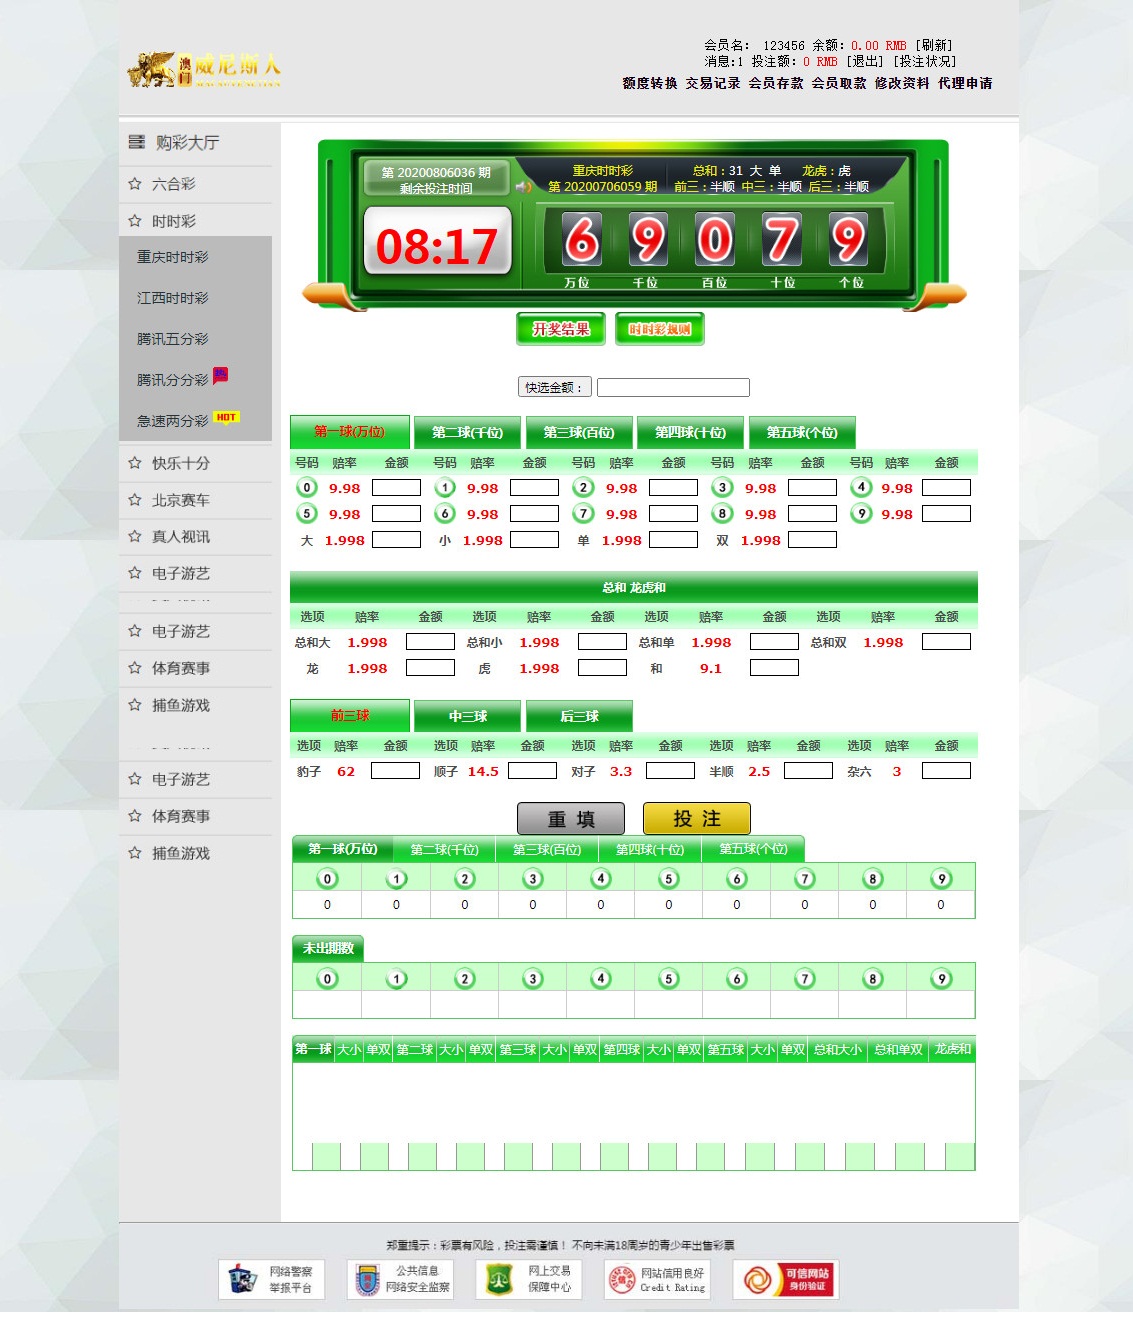
Task: Open the 开奖结果 results page
Action: click(x=561, y=329)
